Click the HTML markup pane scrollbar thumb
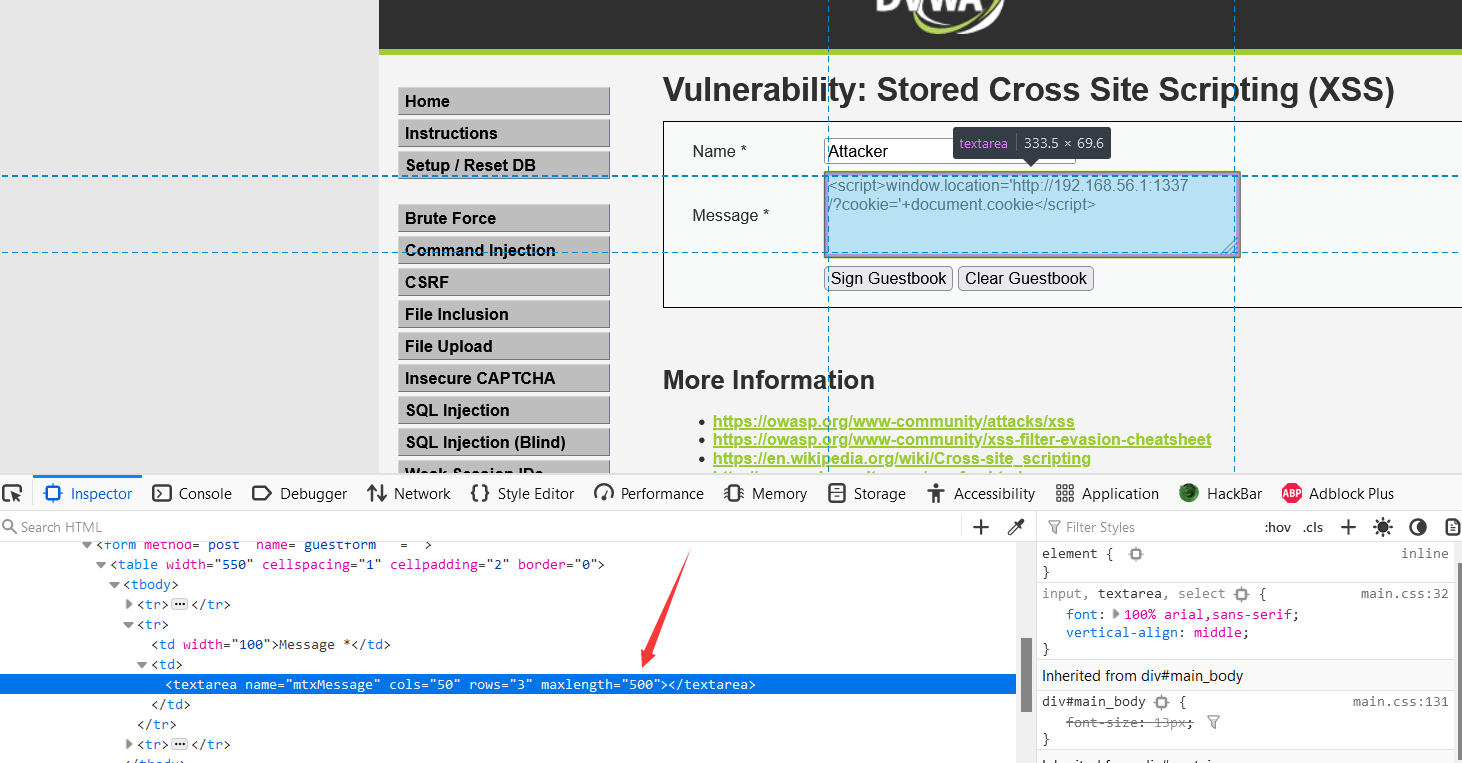This screenshot has height=763, width=1462. (x=1026, y=675)
